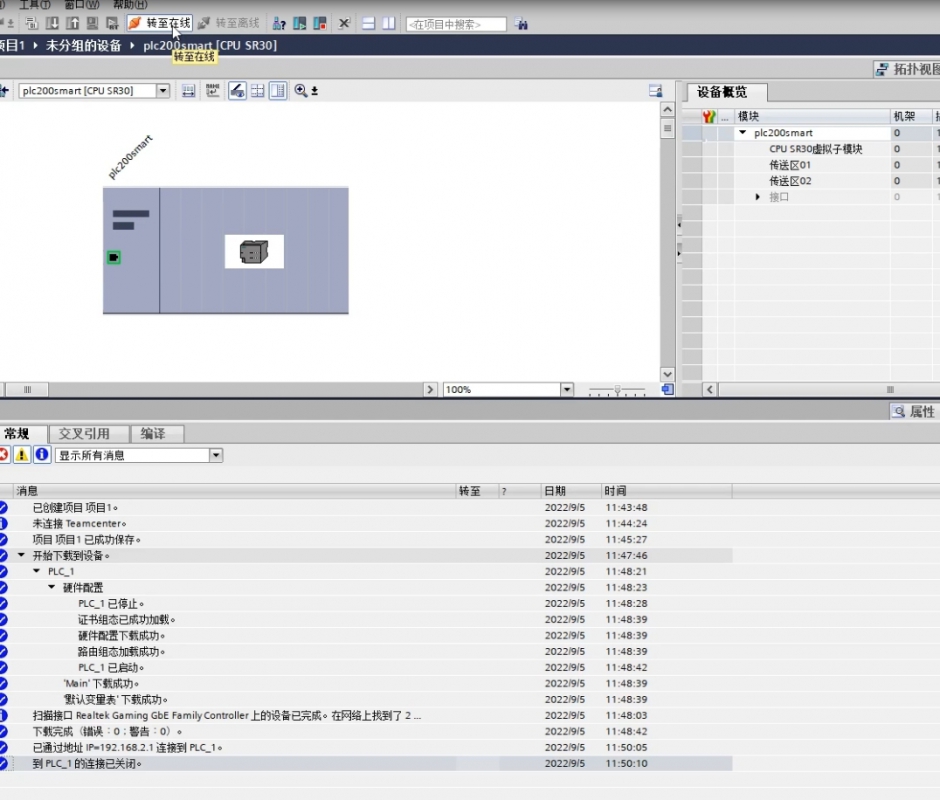
Task: Open the 属性 (Properties) tab
Action: click(914, 411)
